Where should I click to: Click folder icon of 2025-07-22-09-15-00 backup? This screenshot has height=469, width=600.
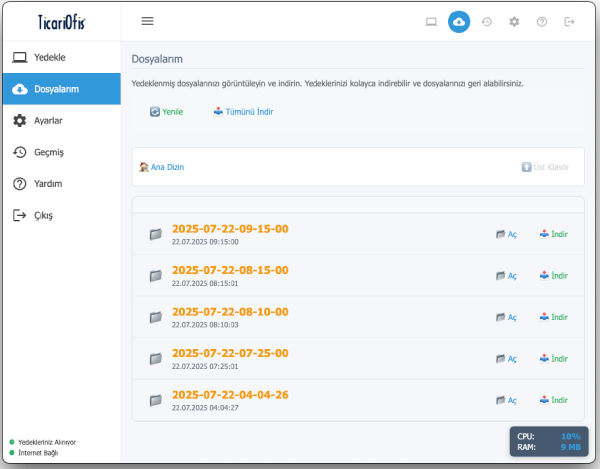(x=155, y=234)
